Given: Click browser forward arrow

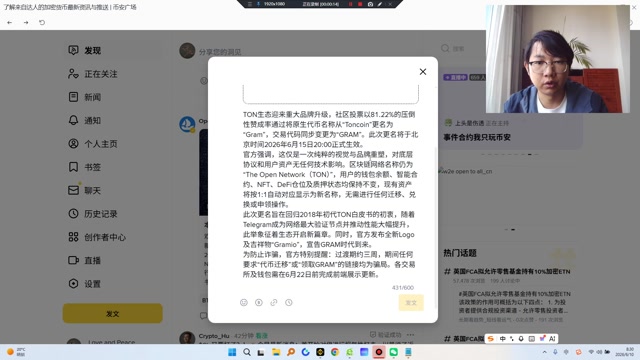Looking at the screenshot, I should (26, 22).
